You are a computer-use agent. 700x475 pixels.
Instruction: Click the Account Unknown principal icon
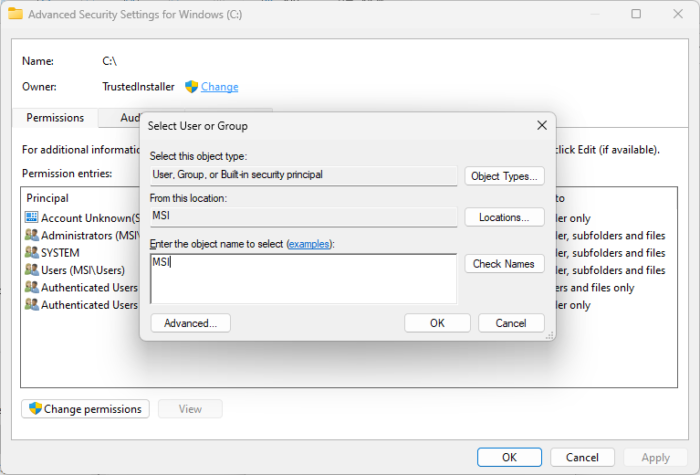[x=31, y=217]
